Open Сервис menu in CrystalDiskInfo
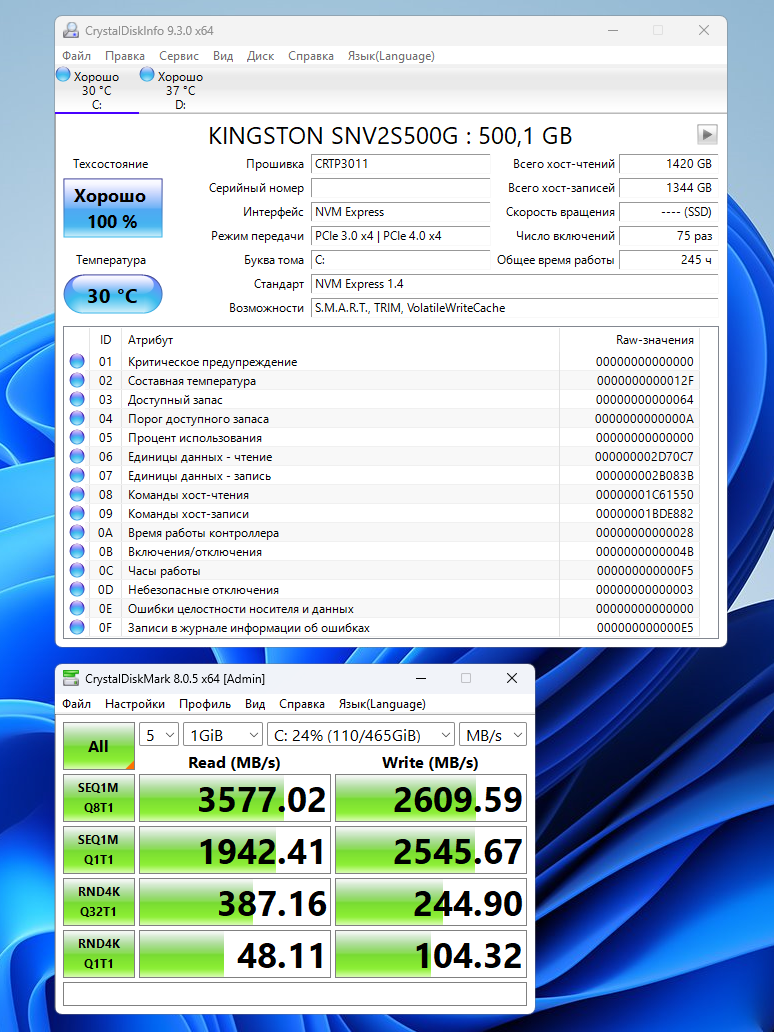Screen dimensions: 774x1032 tap(178, 56)
